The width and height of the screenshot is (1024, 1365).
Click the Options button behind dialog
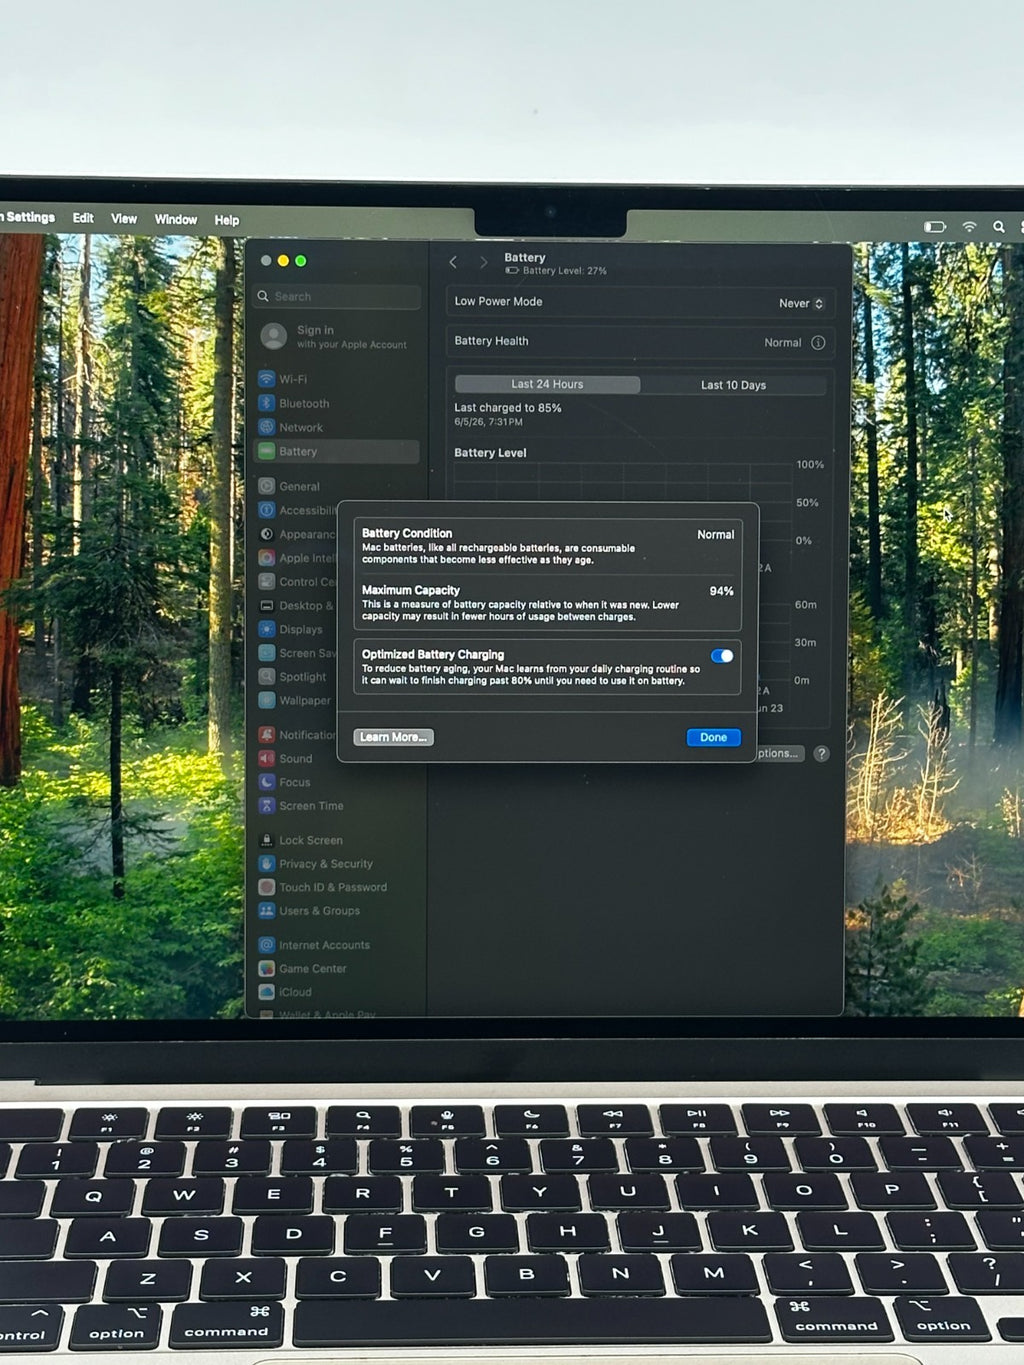(x=780, y=753)
